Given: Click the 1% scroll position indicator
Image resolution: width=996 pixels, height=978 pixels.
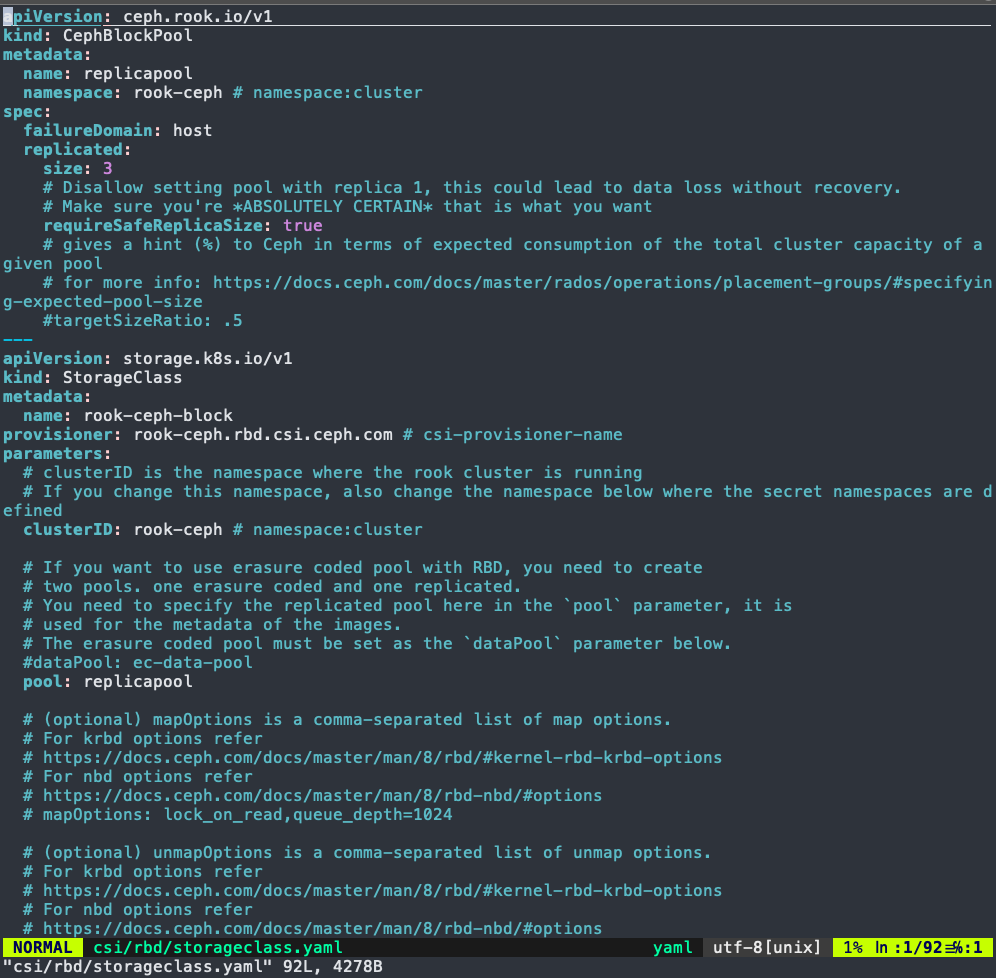Looking at the screenshot, I should point(853,947).
